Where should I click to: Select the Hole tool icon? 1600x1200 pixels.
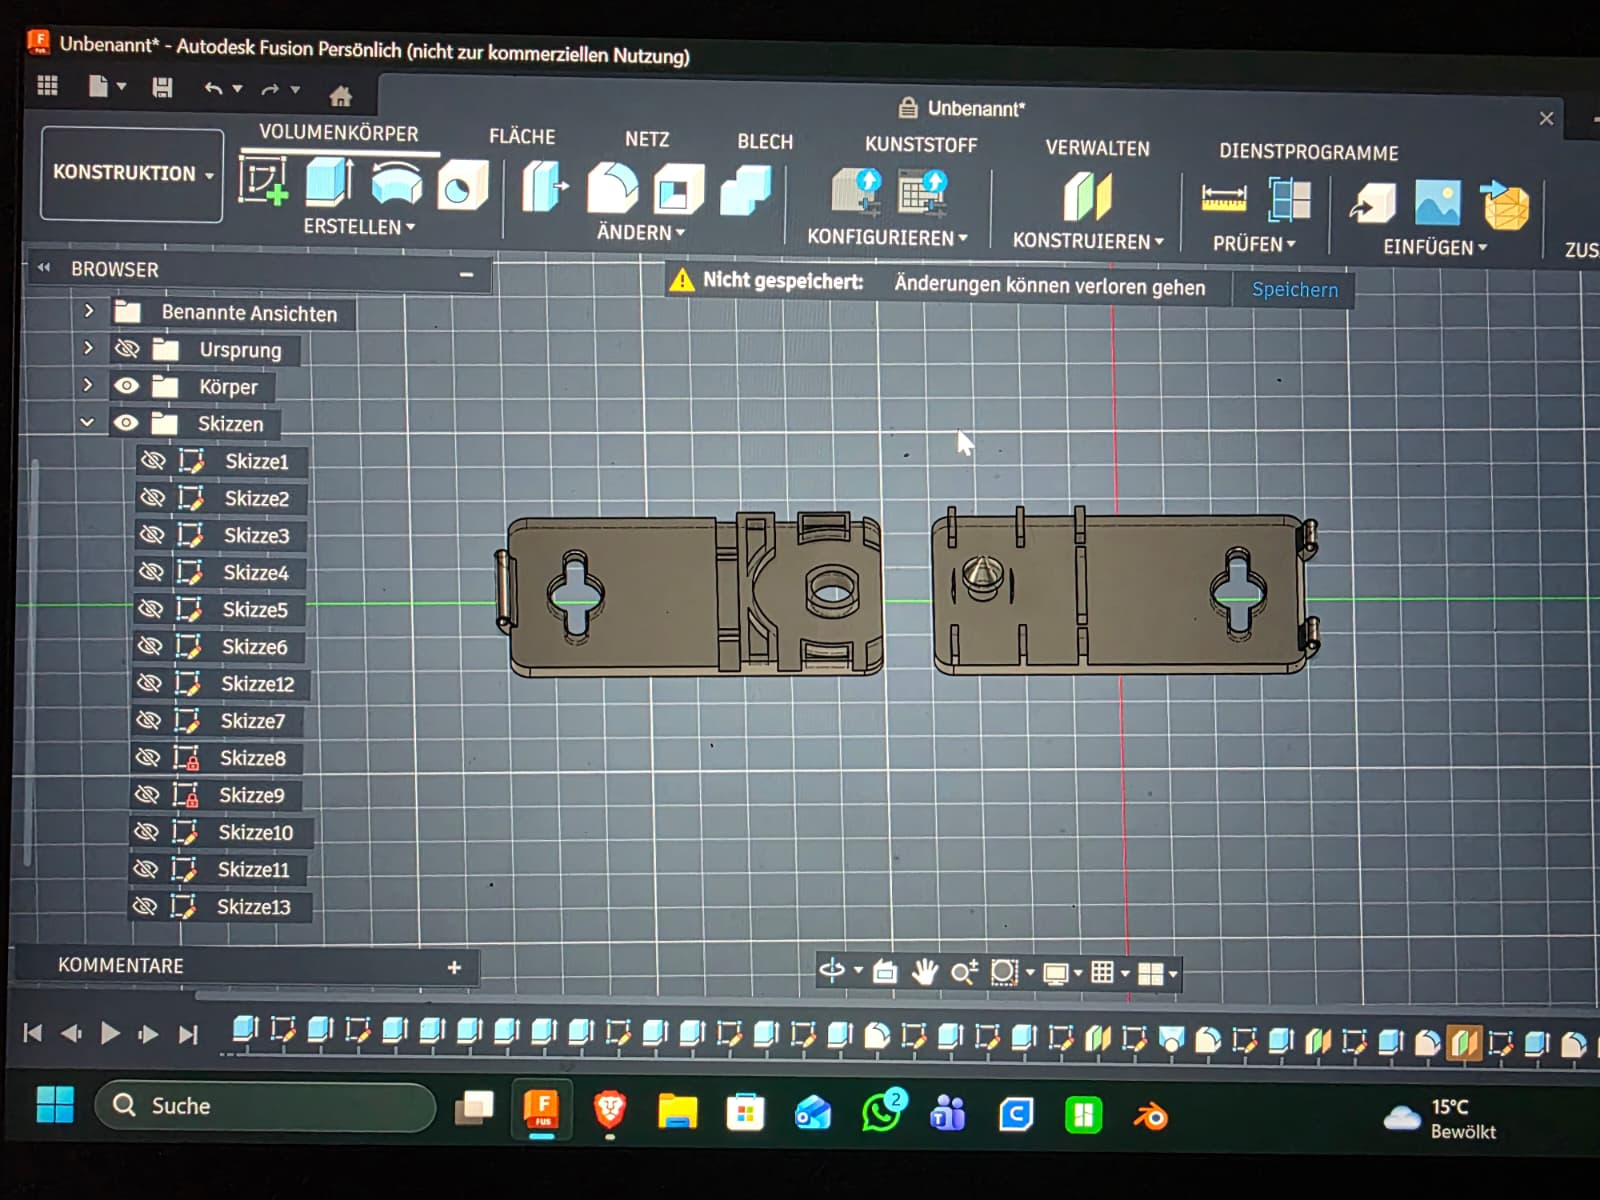463,186
